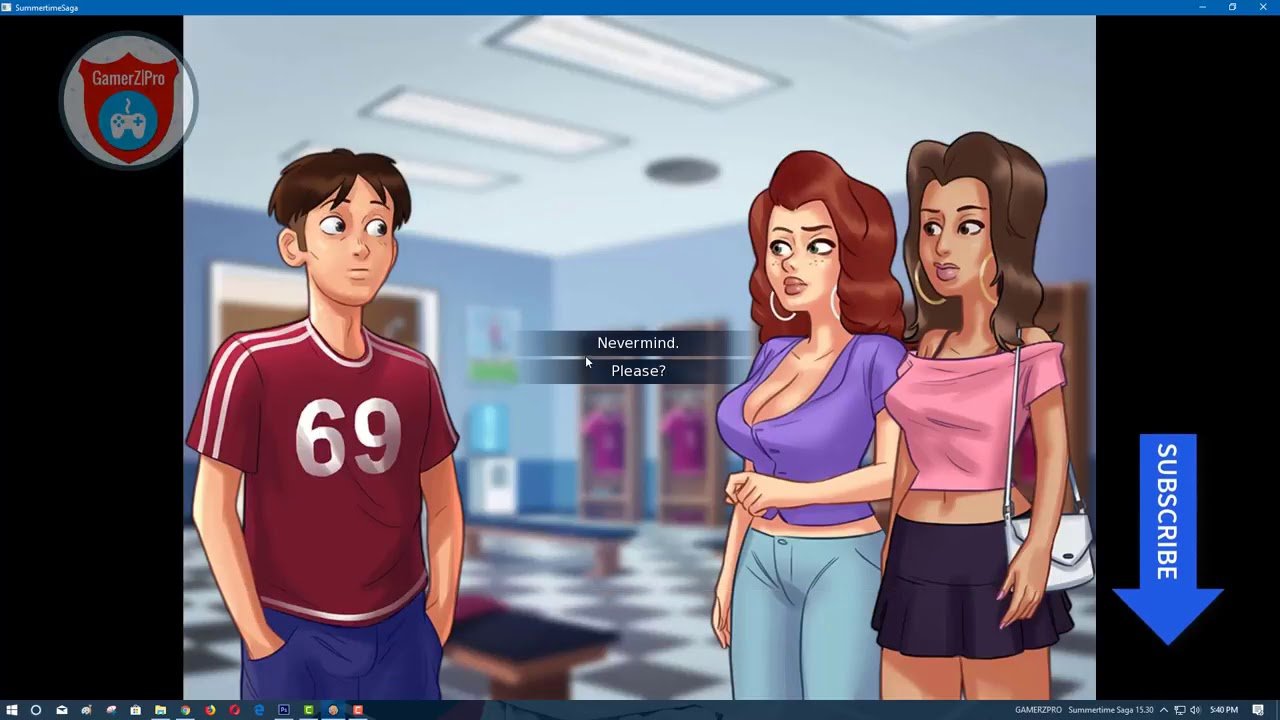Choose the "Nevermind." dialogue option
Viewport: 1280px width, 720px height.
[638, 343]
